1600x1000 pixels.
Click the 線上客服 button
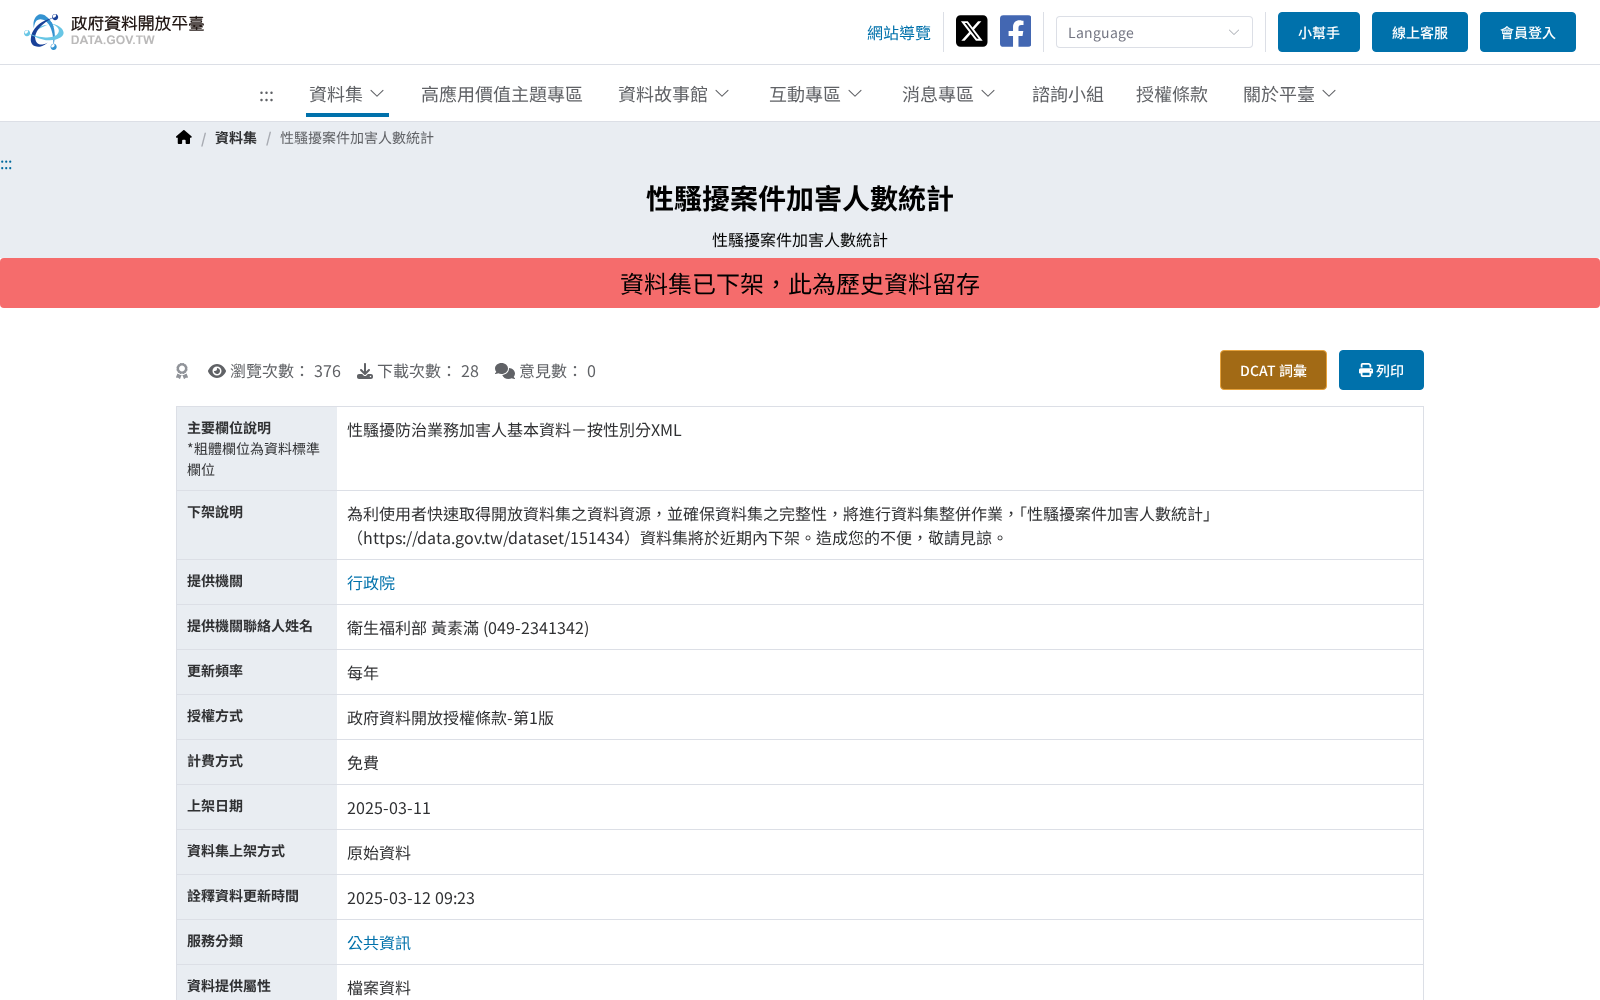[x=1420, y=32]
